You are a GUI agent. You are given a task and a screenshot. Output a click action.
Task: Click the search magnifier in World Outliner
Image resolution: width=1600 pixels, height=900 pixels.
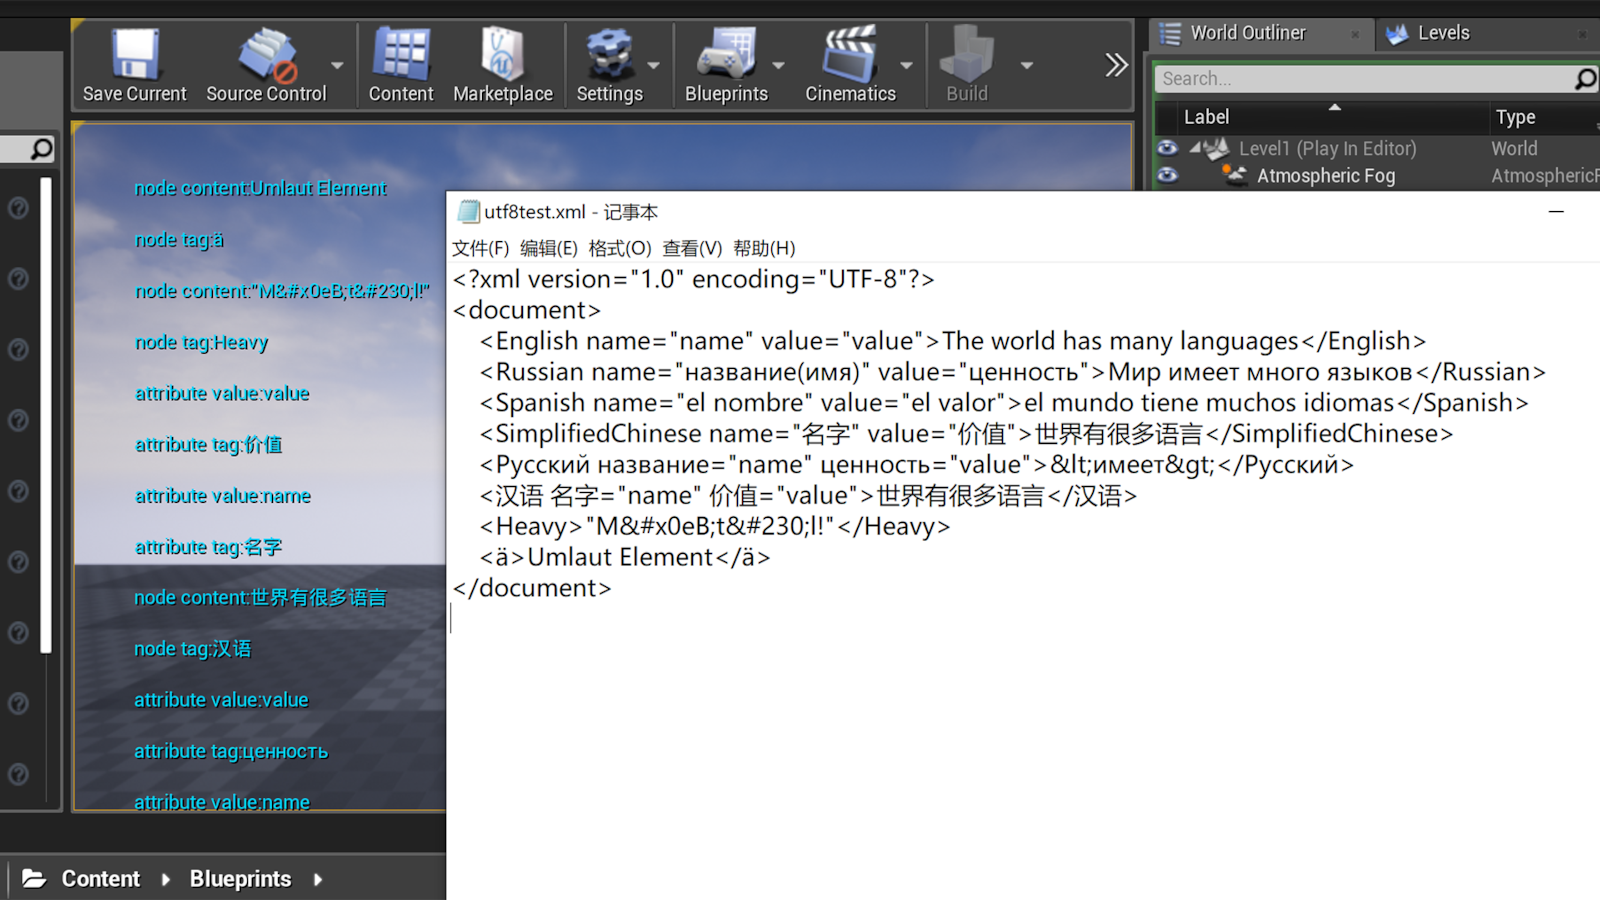pos(1583,78)
